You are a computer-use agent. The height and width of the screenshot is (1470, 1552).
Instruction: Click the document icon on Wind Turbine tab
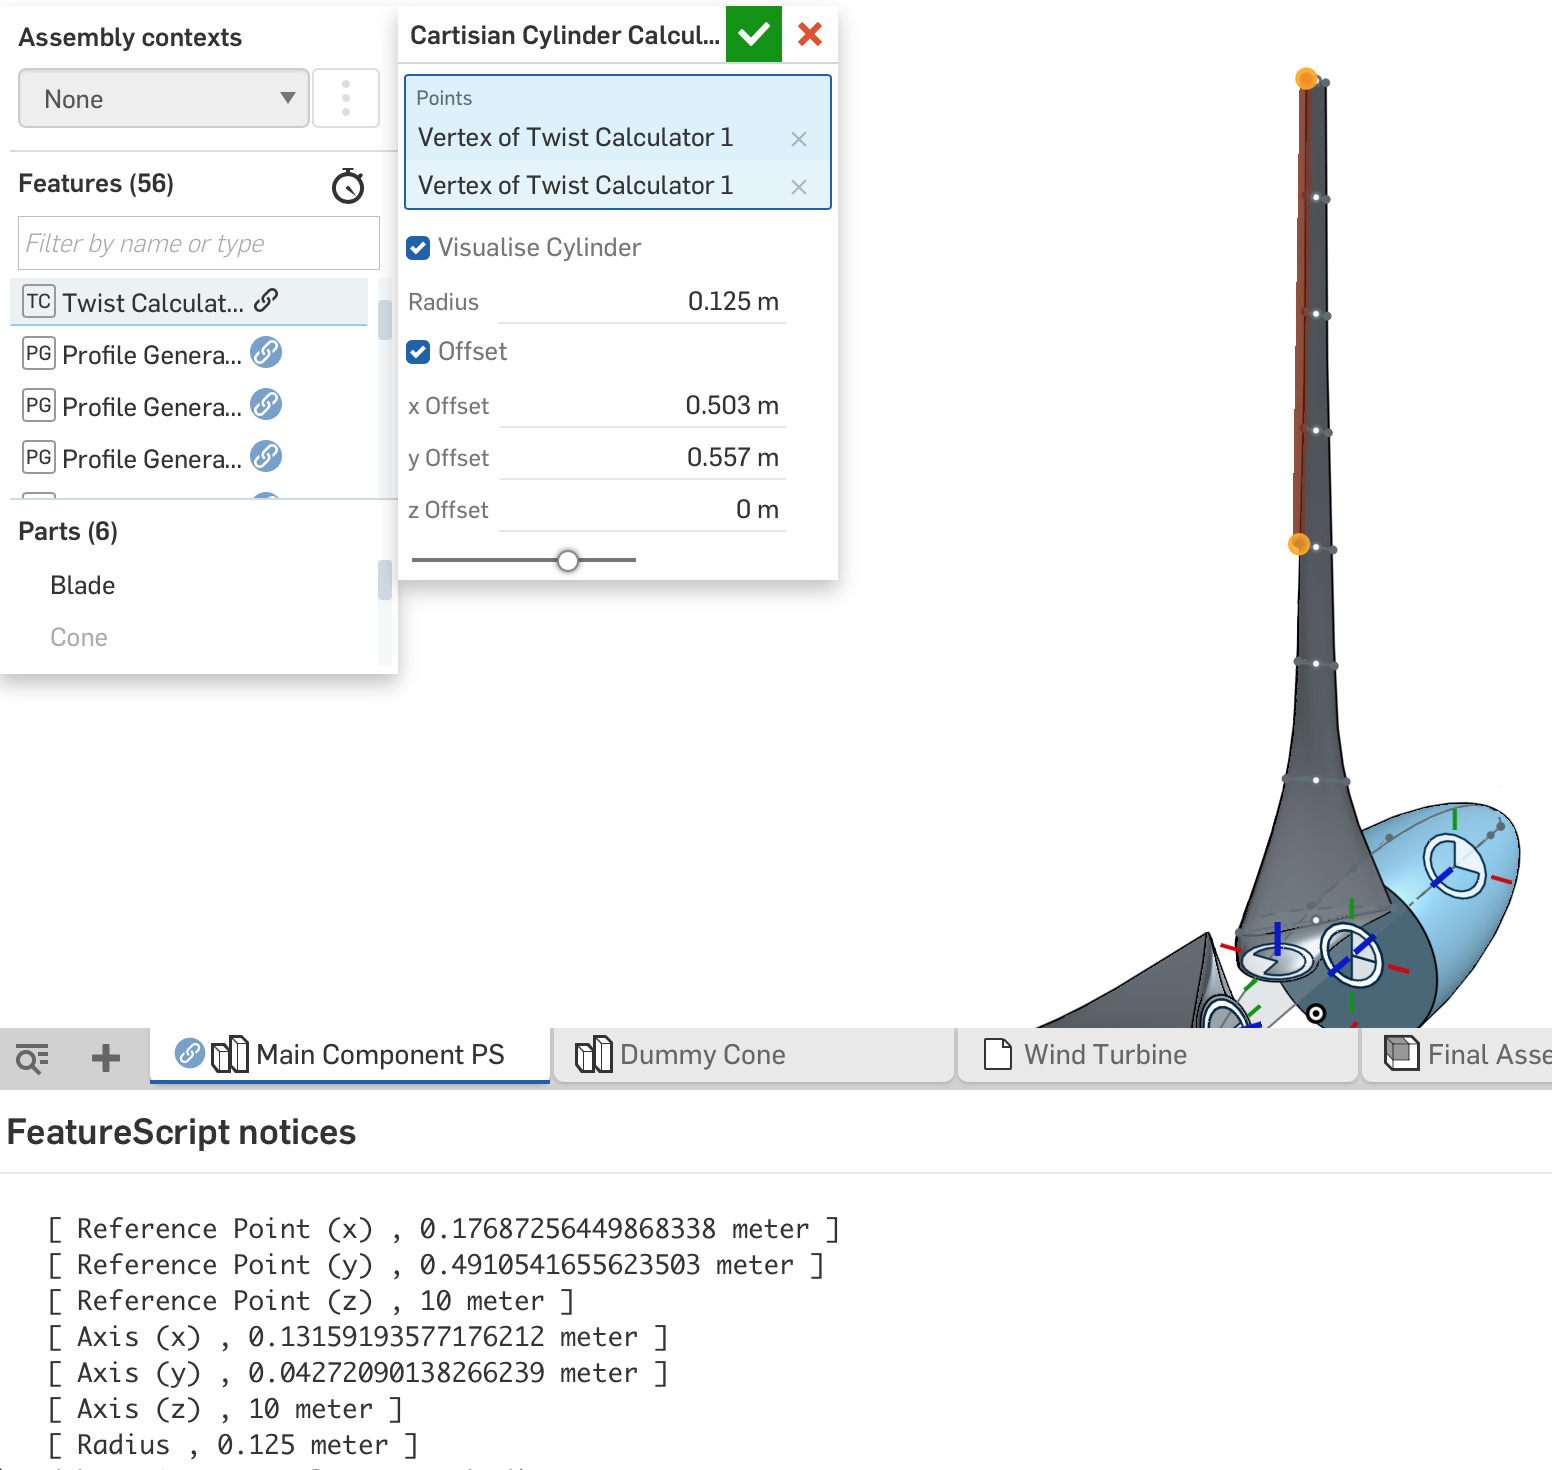pyautogui.click(x=998, y=1054)
